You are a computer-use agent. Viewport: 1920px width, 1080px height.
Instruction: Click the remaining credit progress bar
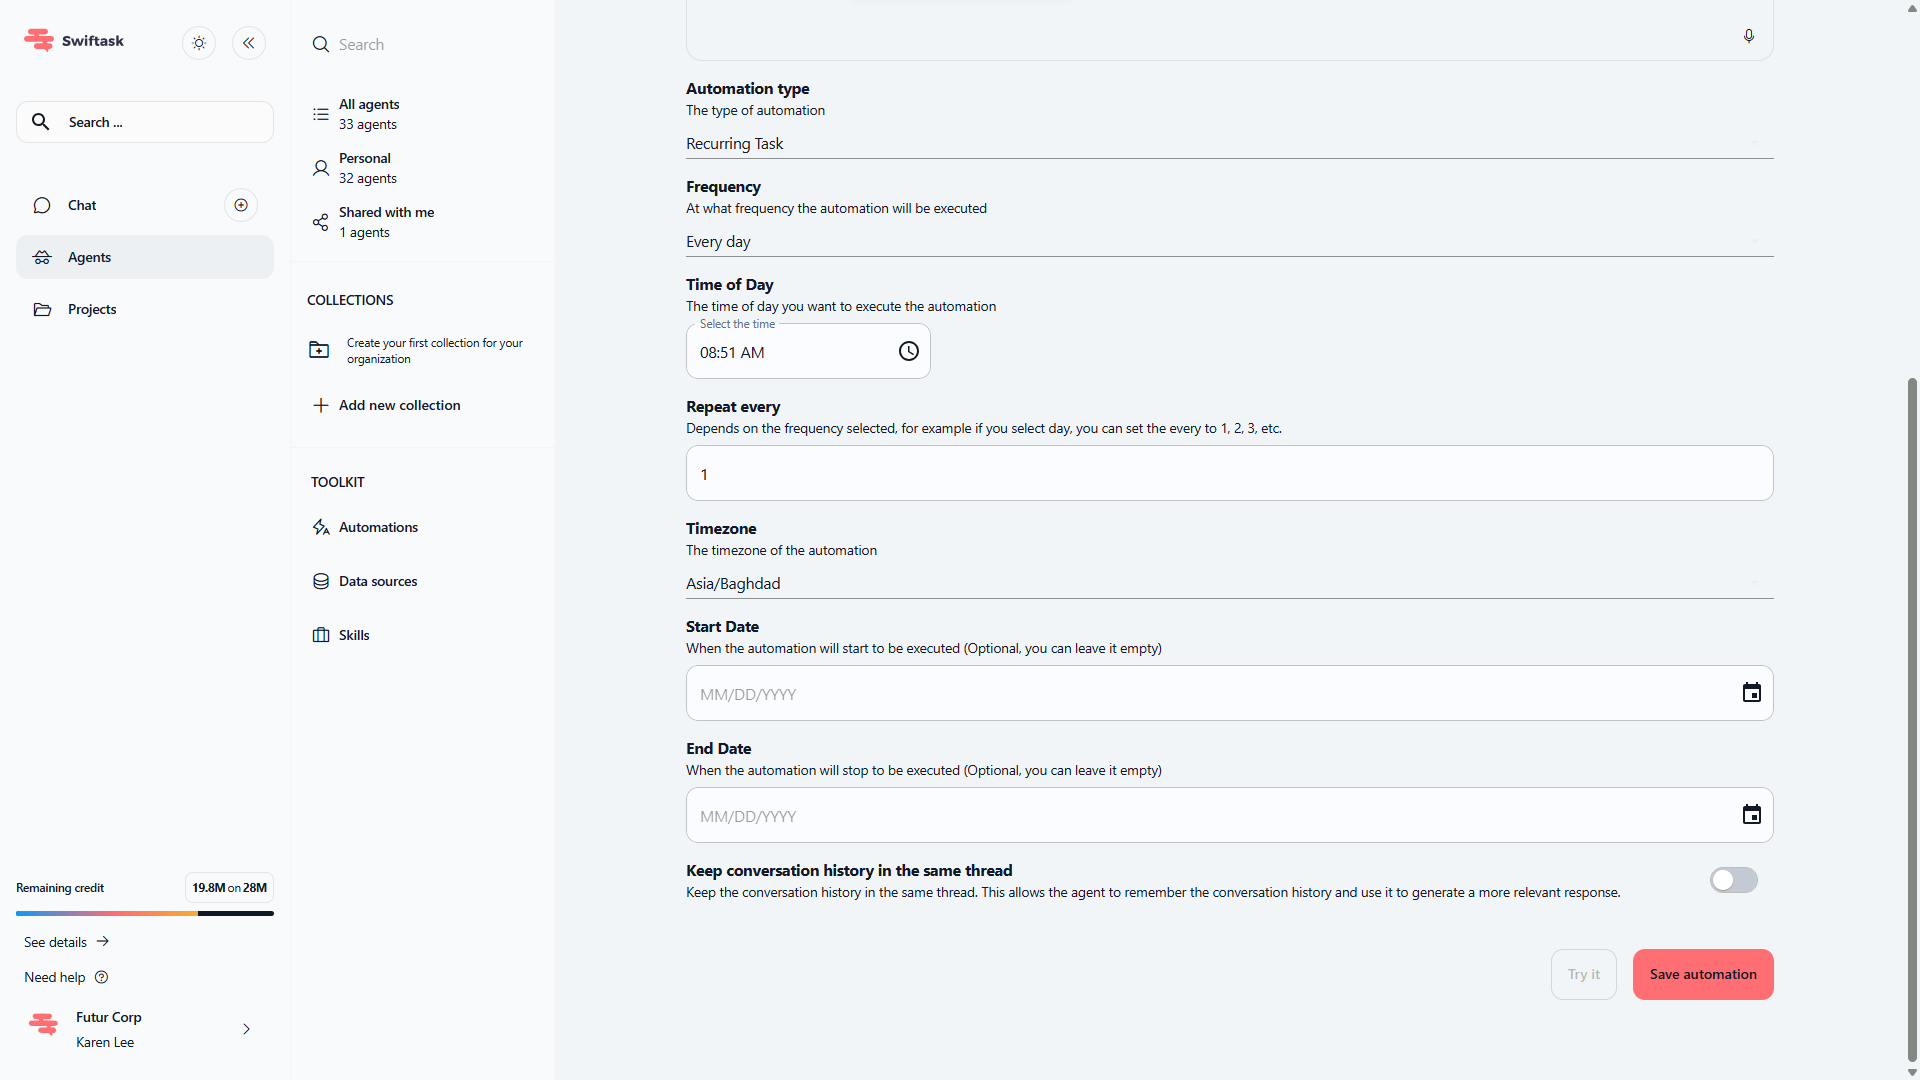pyautogui.click(x=144, y=913)
